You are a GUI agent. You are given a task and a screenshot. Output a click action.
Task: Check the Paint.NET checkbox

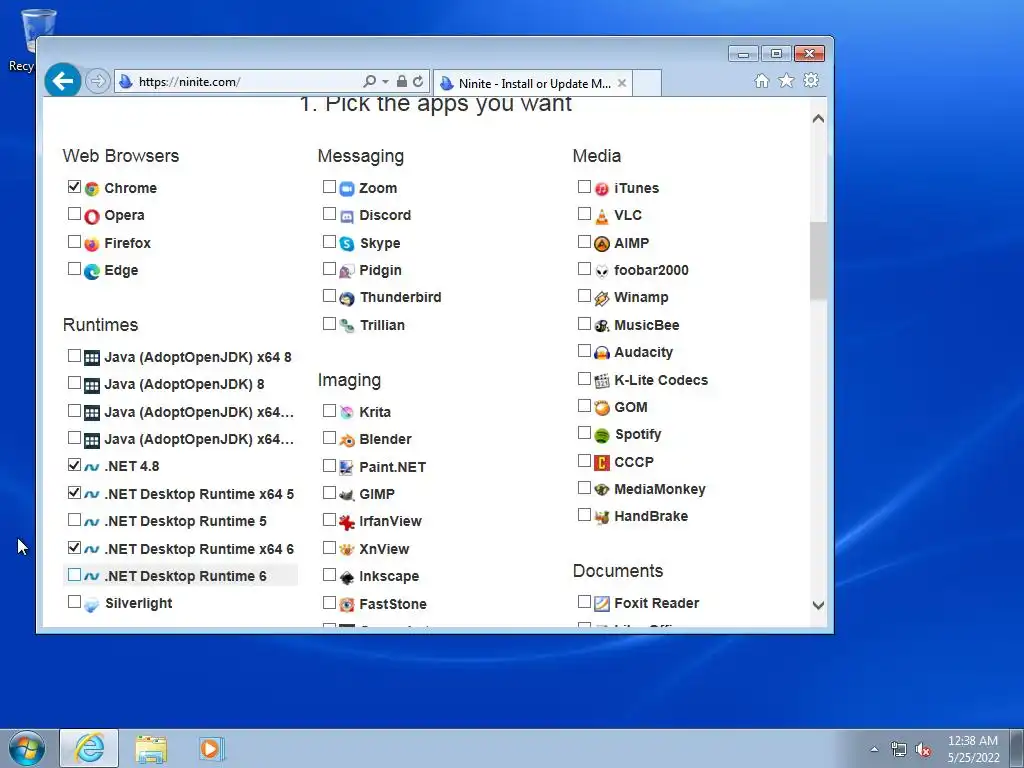coord(329,466)
